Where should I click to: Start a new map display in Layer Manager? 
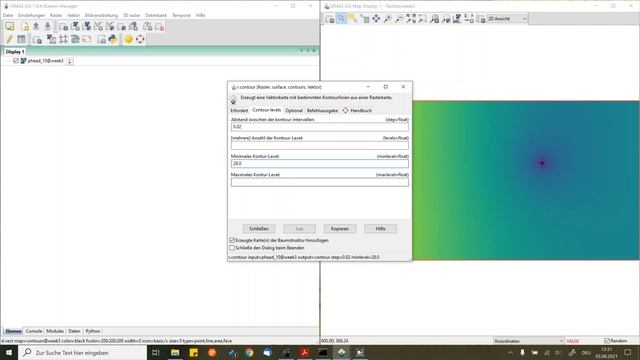[x=10, y=27]
